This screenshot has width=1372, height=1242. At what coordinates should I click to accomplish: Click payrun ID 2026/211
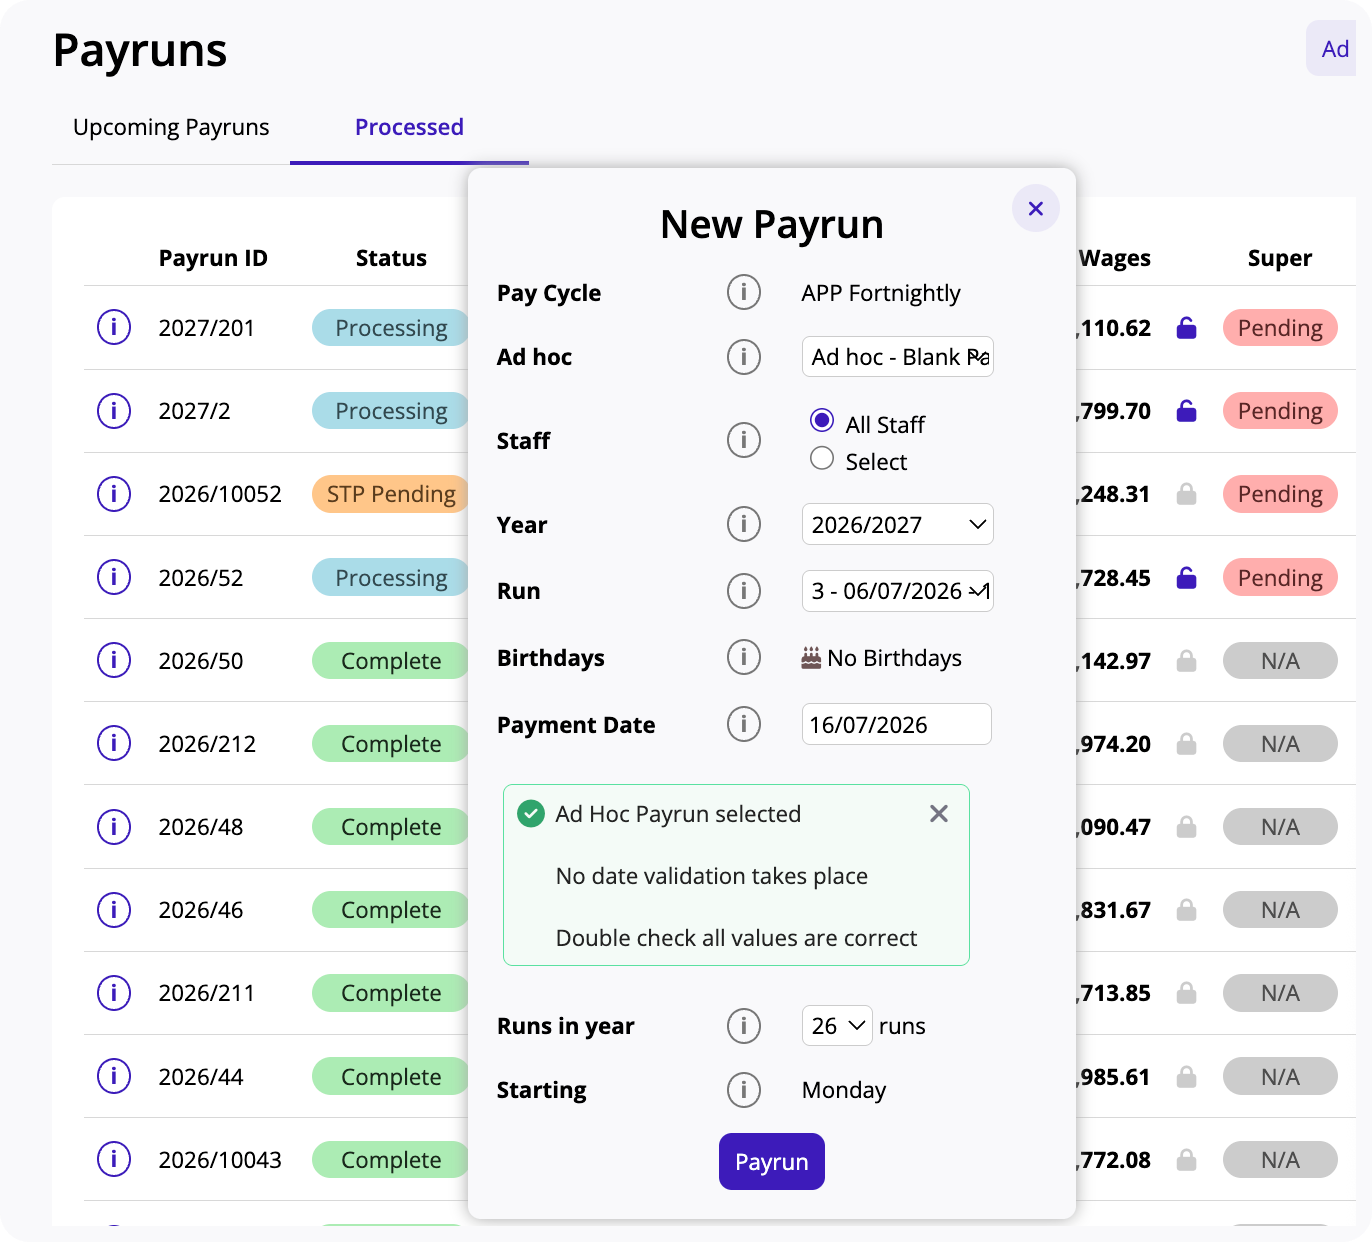(x=207, y=993)
